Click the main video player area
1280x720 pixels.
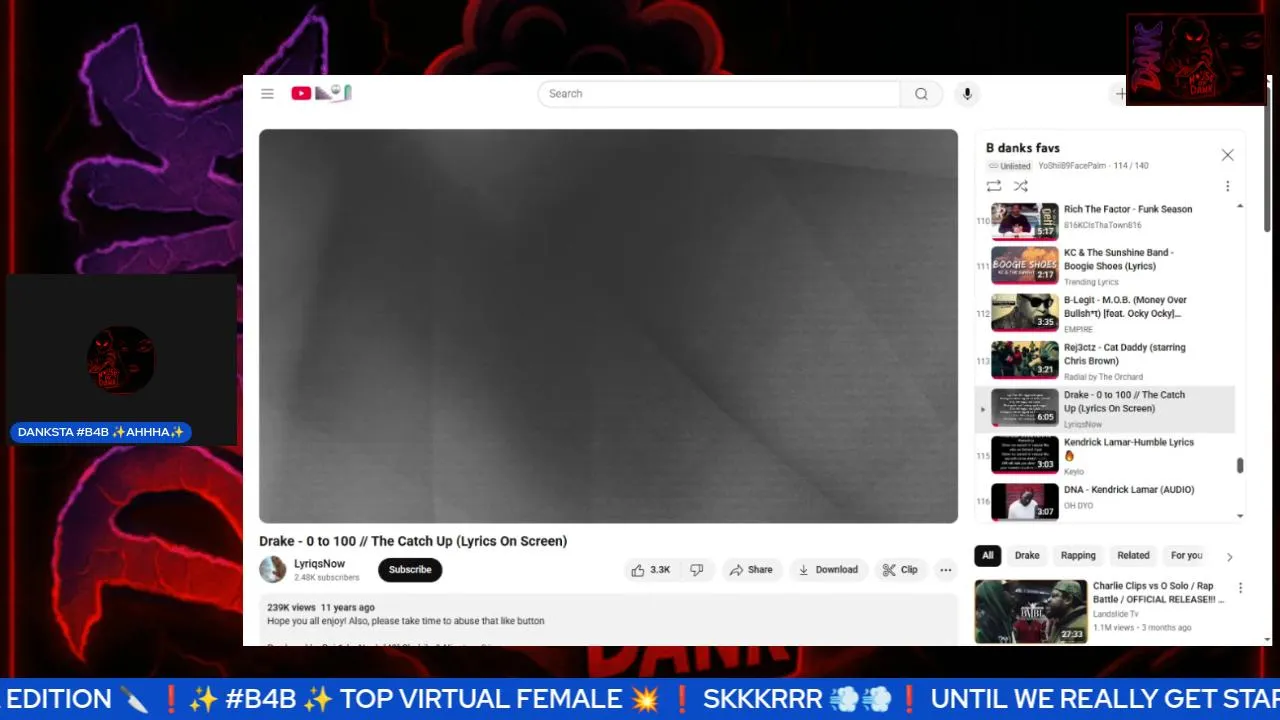(x=608, y=326)
